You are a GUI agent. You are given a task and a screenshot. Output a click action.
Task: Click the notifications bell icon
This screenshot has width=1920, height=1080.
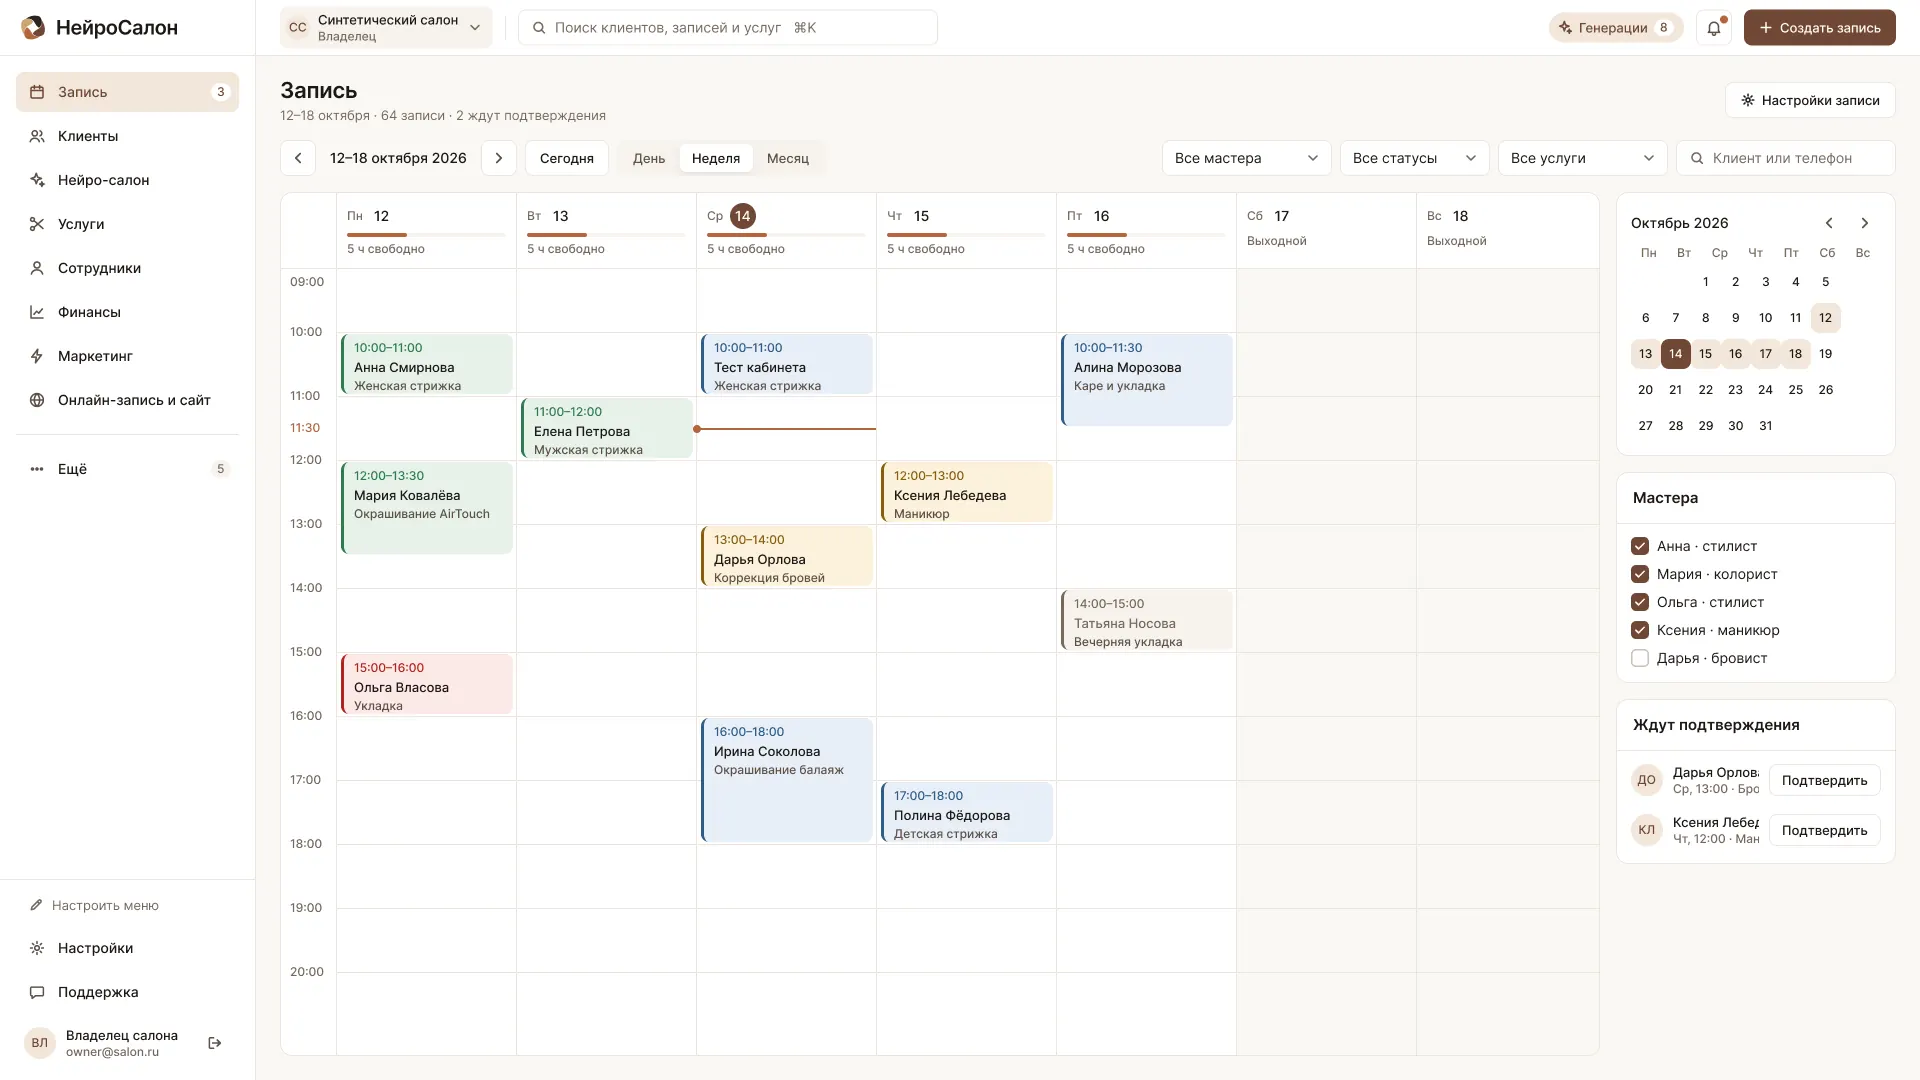1714,28
